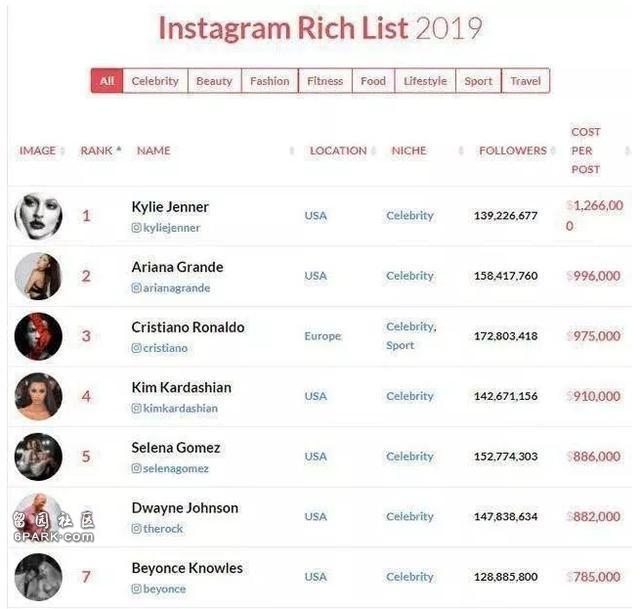Open the Europe location link

tap(322, 336)
